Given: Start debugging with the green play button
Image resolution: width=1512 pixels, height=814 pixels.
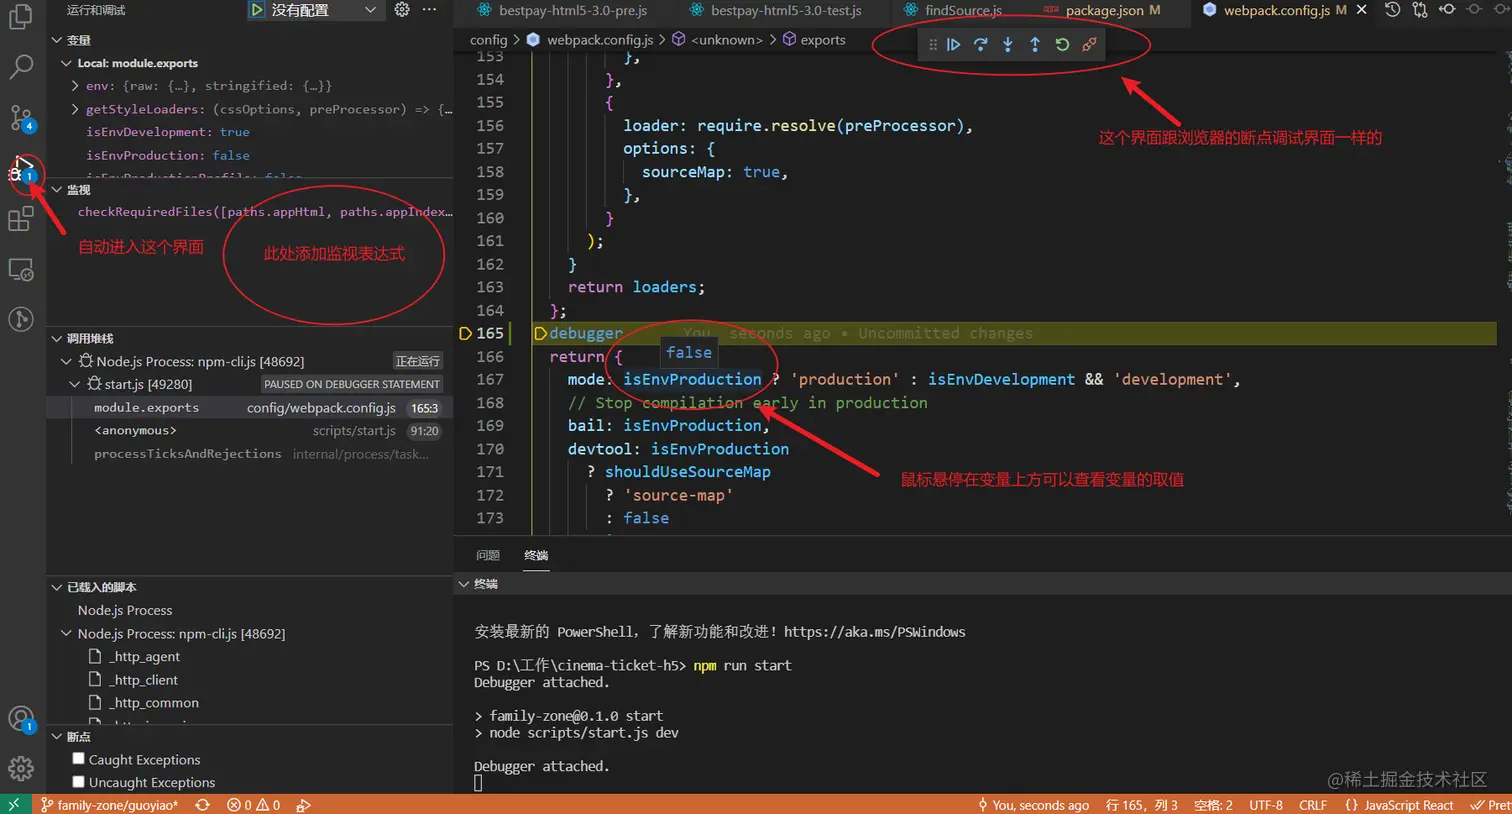Looking at the screenshot, I should tap(257, 10).
